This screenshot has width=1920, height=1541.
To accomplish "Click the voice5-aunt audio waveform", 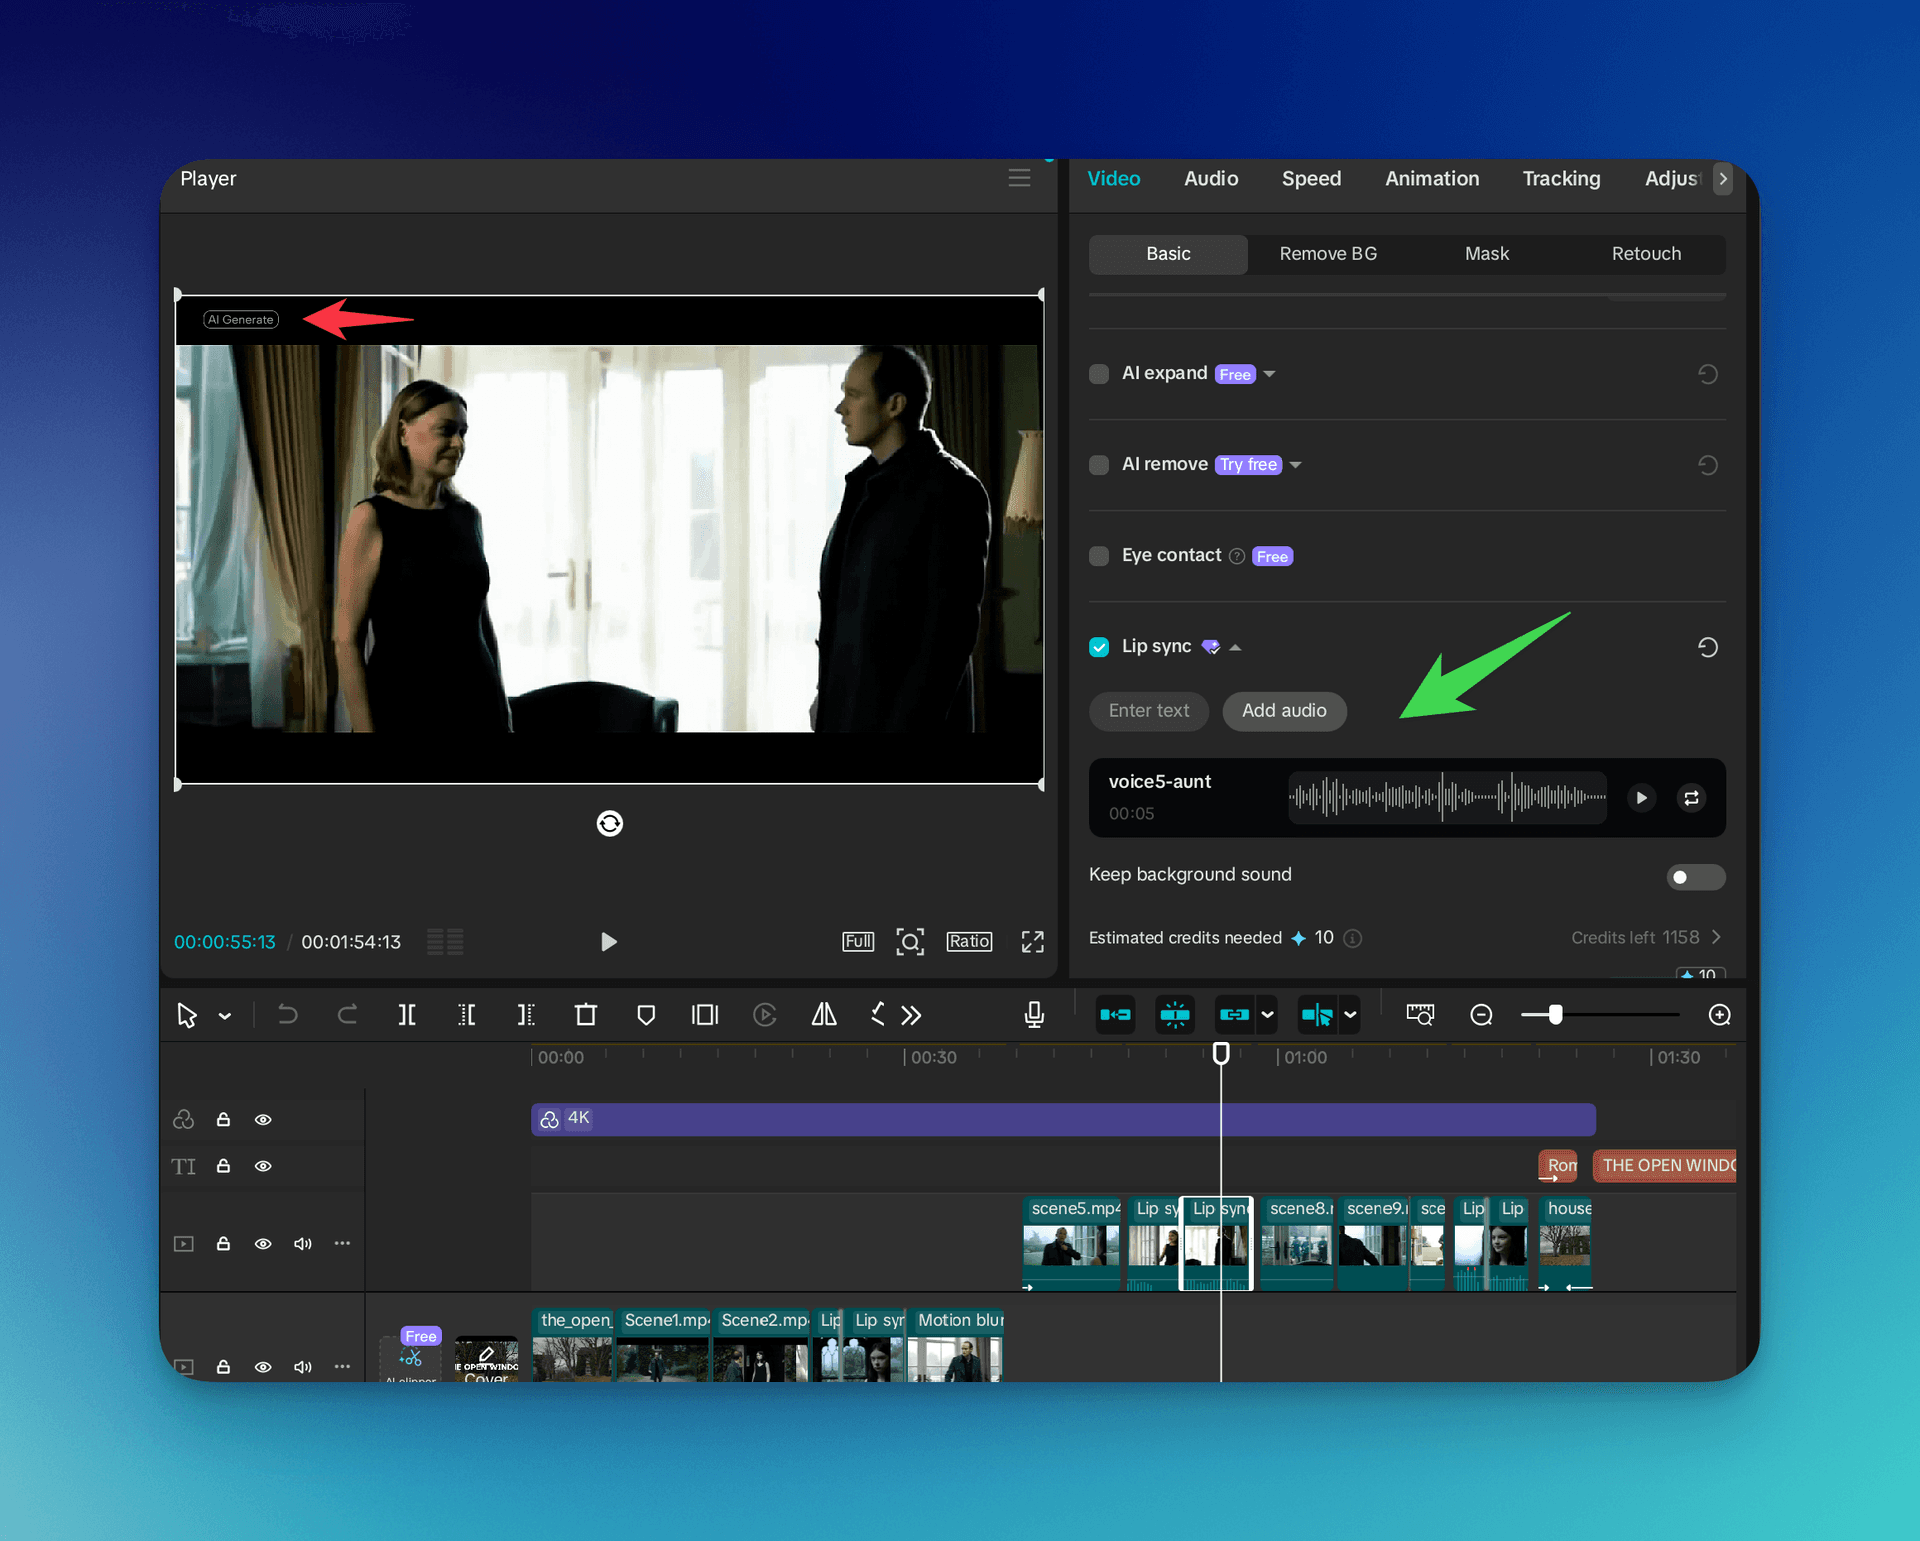I will pos(1448,798).
